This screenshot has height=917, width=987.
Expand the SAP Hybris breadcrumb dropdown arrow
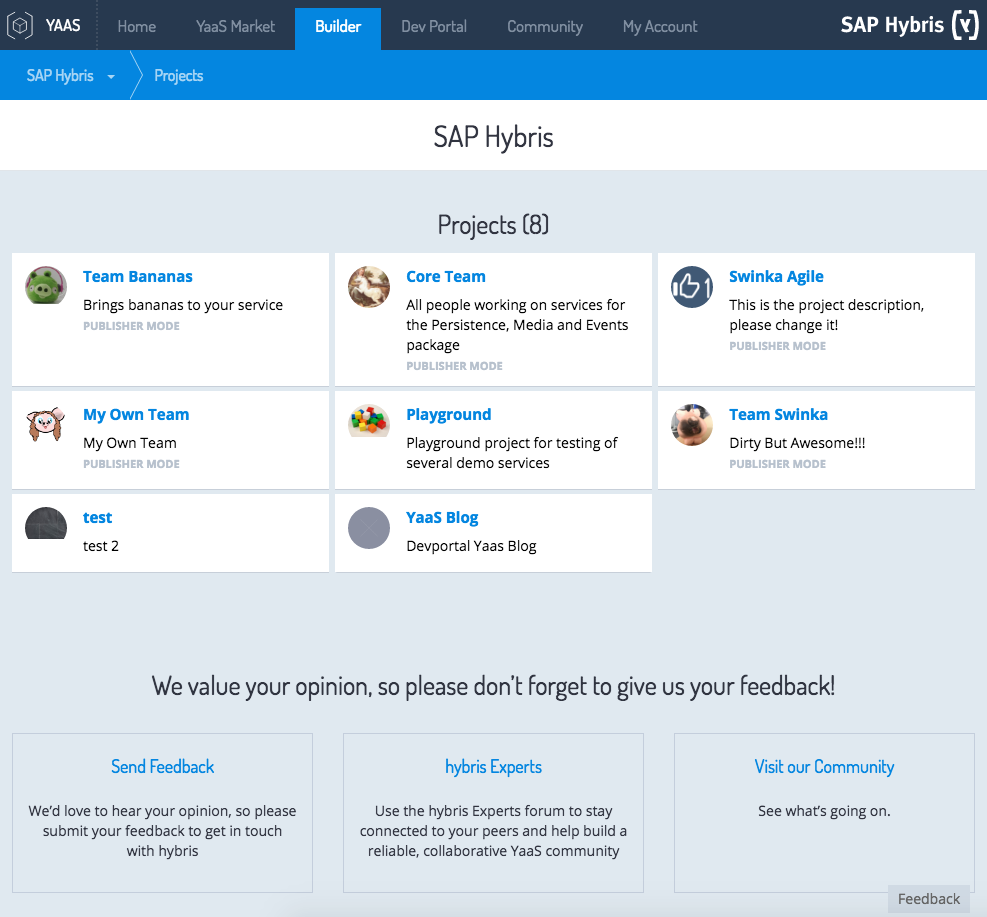111,77
